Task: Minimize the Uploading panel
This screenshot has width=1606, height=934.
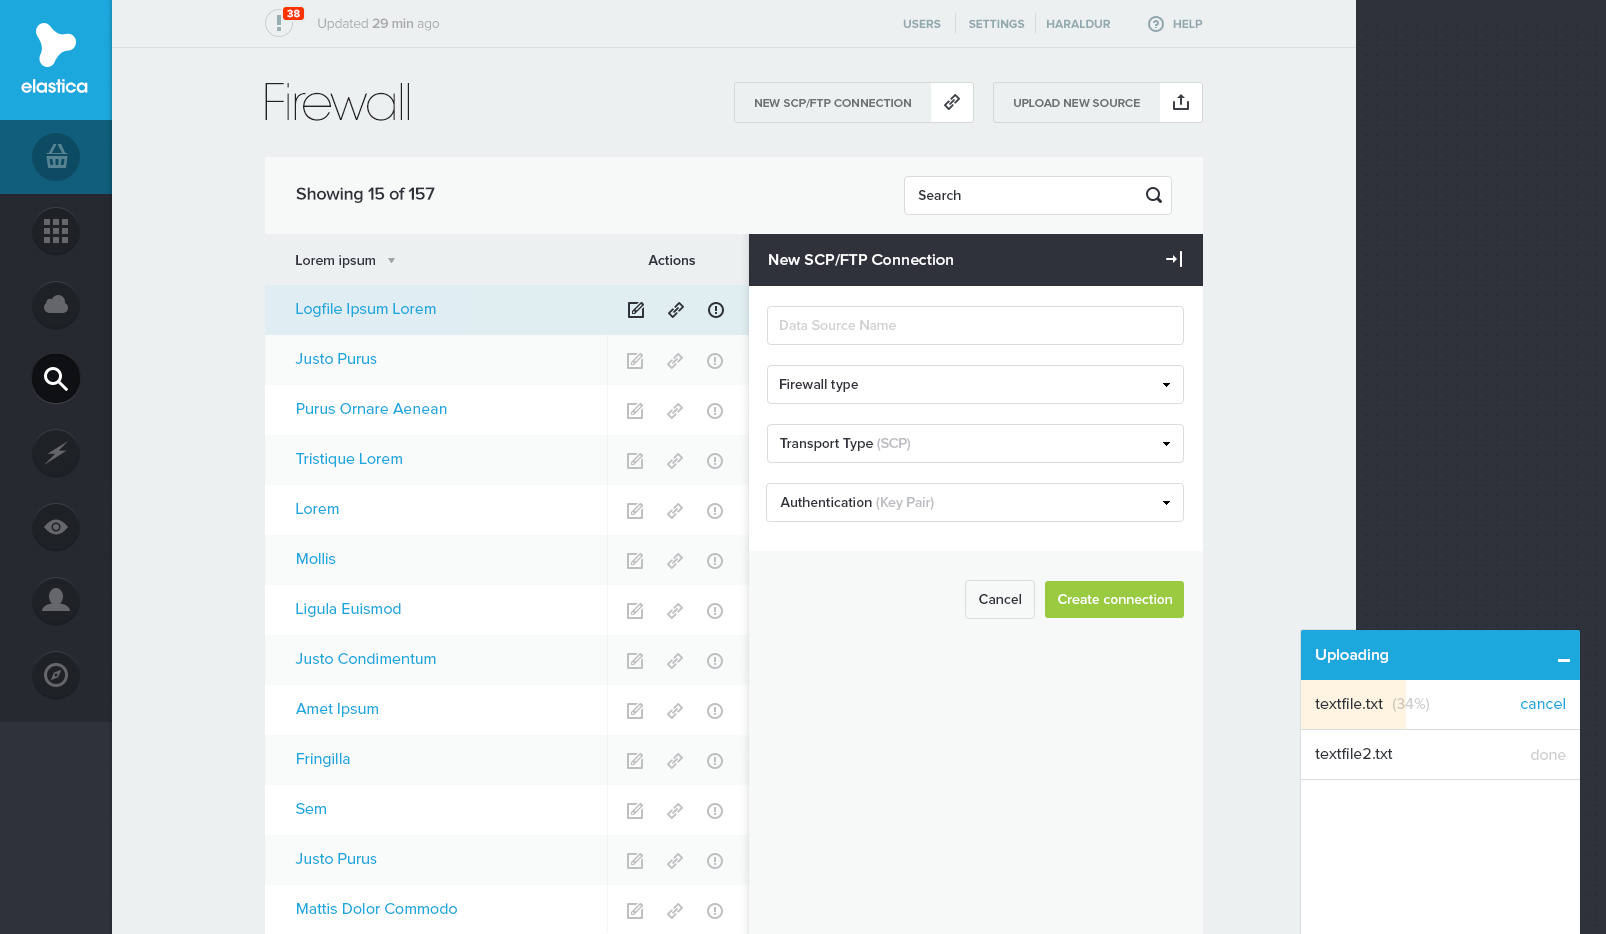Action: click(1562, 659)
